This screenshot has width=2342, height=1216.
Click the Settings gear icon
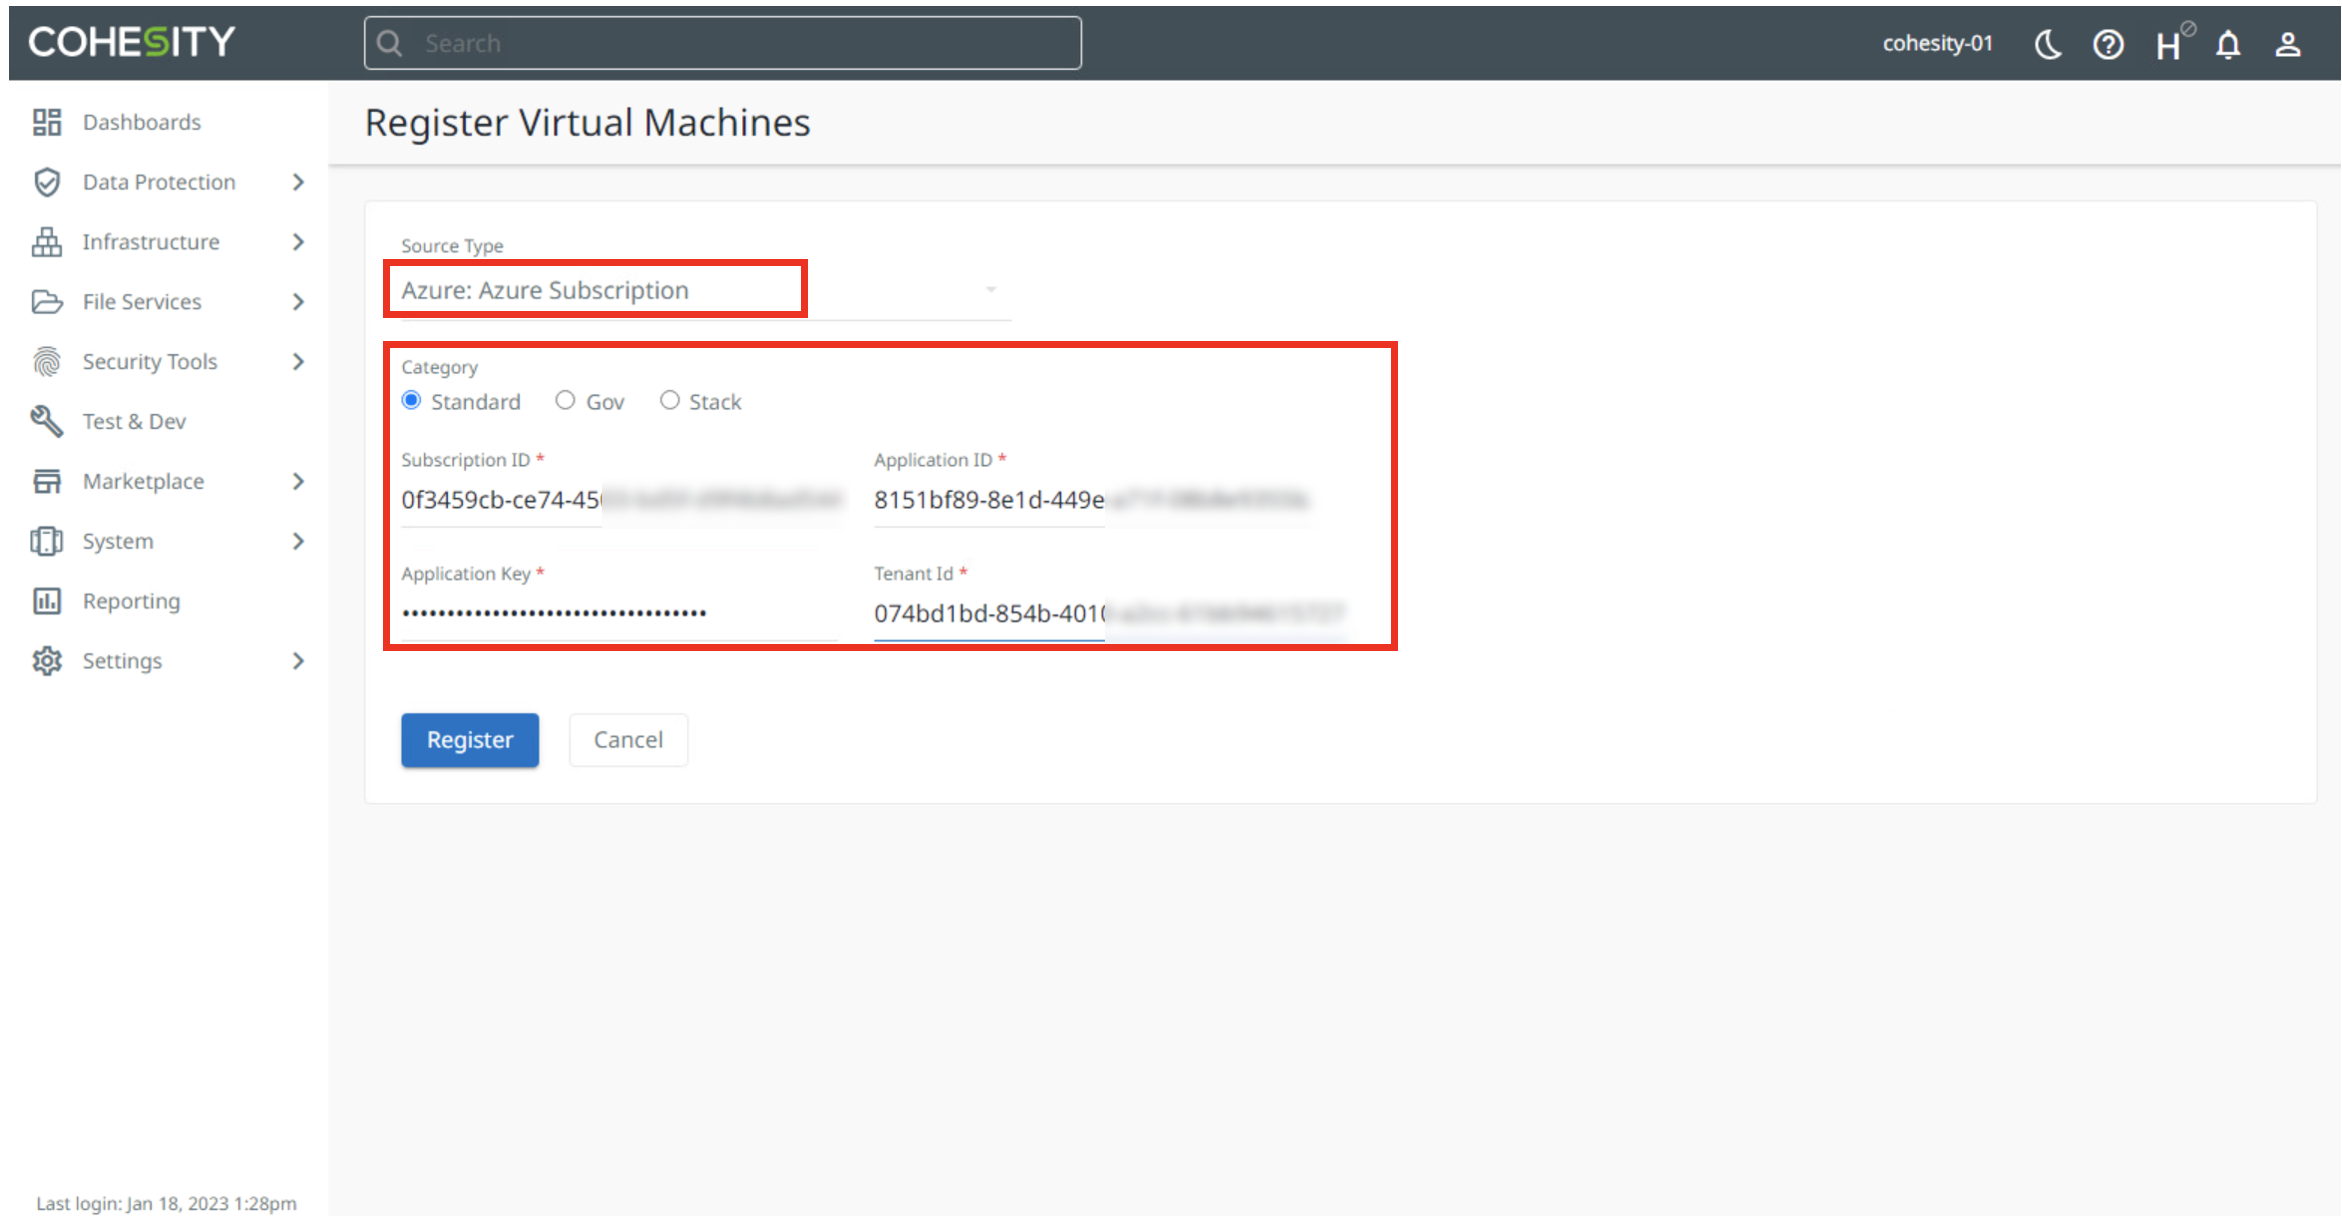pos(47,661)
